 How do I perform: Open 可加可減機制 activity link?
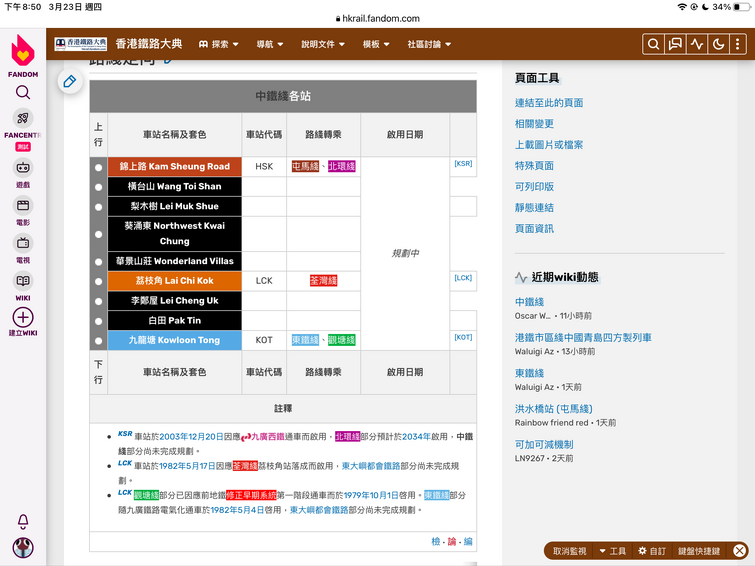(544, 445)
